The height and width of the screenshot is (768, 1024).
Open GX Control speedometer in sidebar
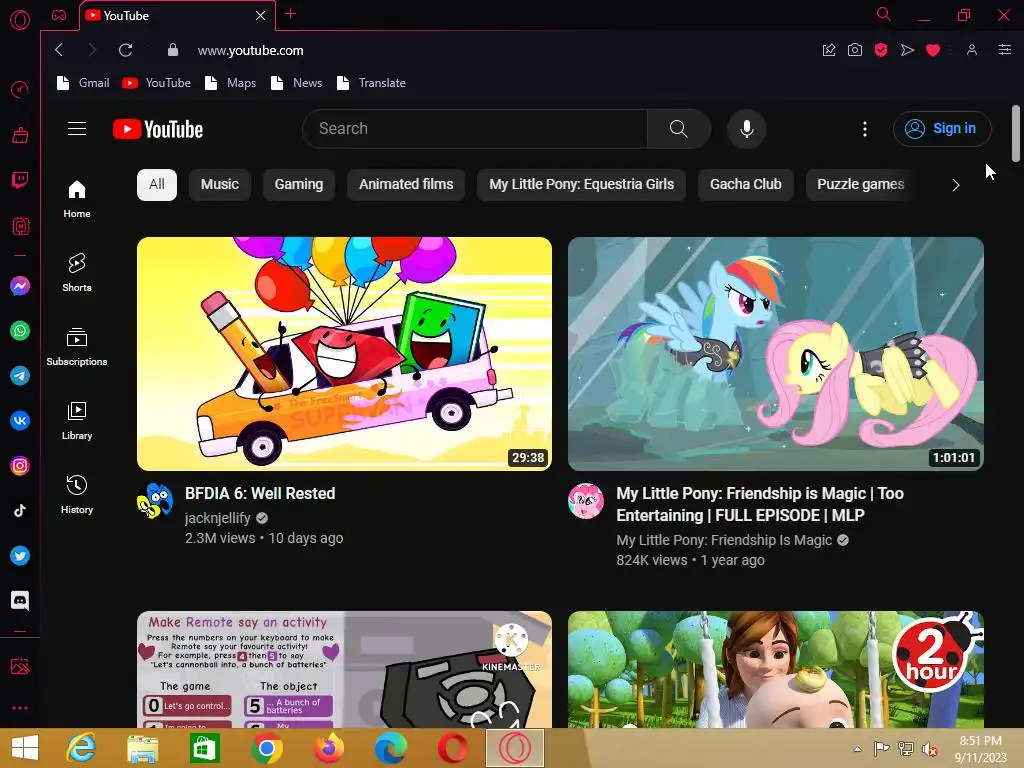(20, 89)
